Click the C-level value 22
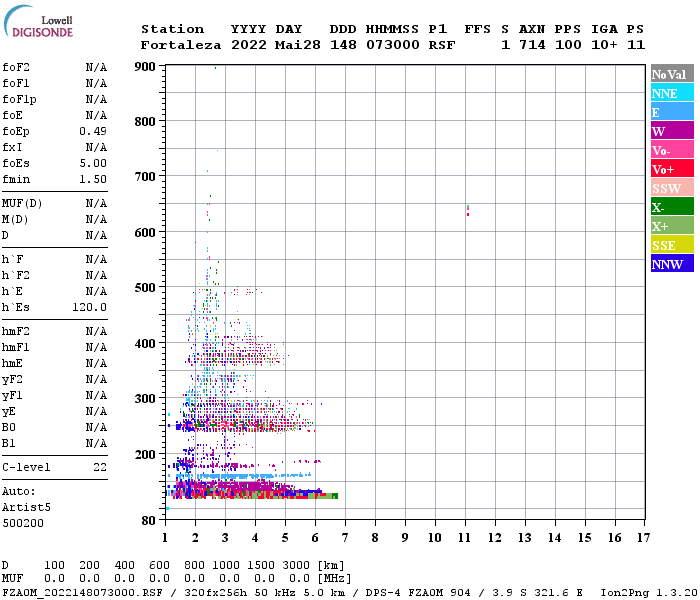The width and height of the screenshot is (700, 600). pos(100,467)
